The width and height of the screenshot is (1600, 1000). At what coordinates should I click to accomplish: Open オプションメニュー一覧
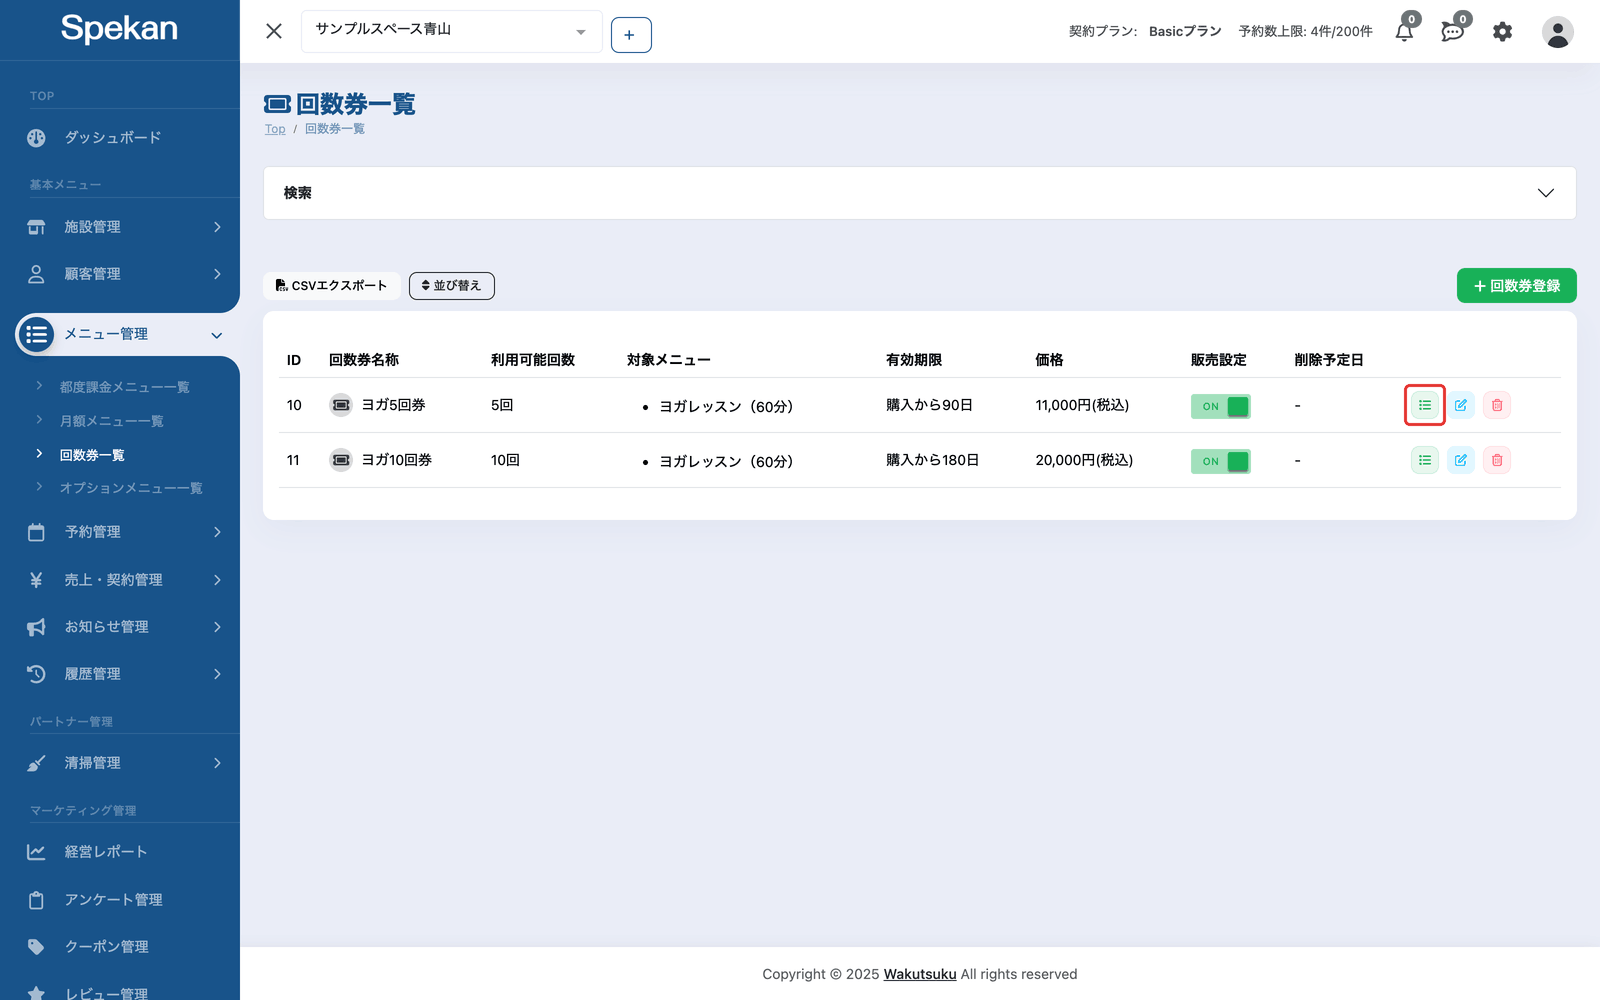coord(130,488)
